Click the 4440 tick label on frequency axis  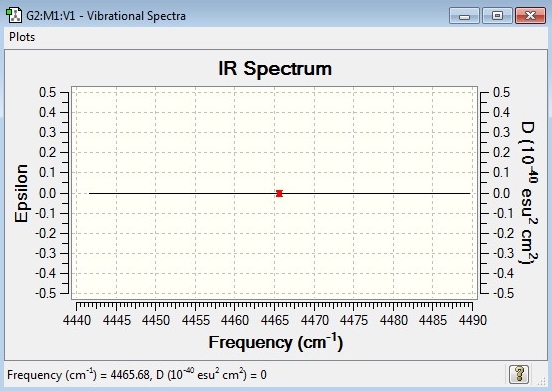click(77, 321)
